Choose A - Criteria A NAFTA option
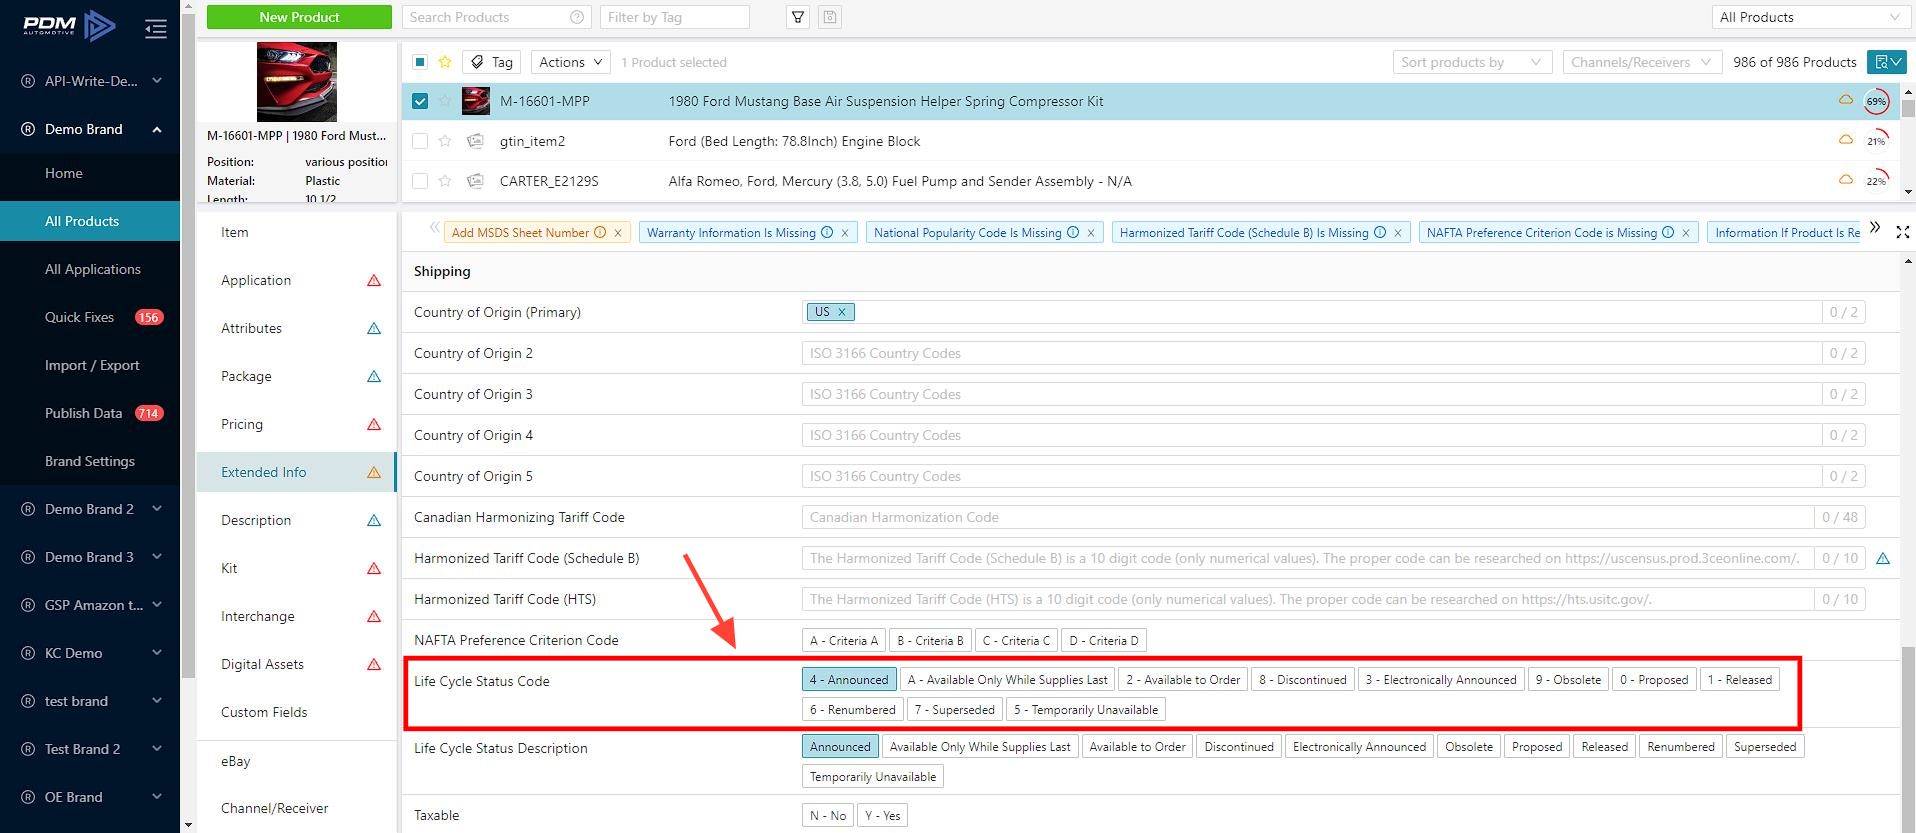 844,641
